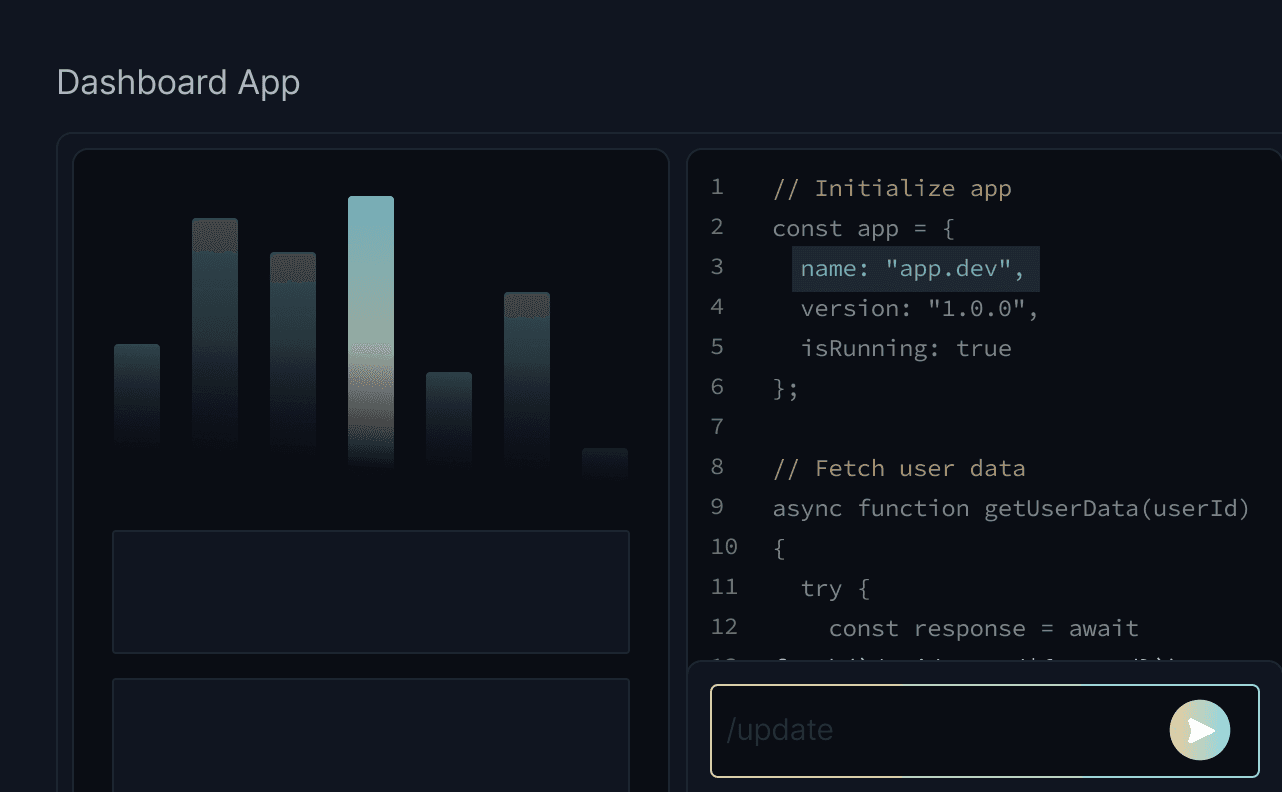This screenshot has width=1282, height=792.
Task: Click the 'try {' code line
Action: click(835, 588)
